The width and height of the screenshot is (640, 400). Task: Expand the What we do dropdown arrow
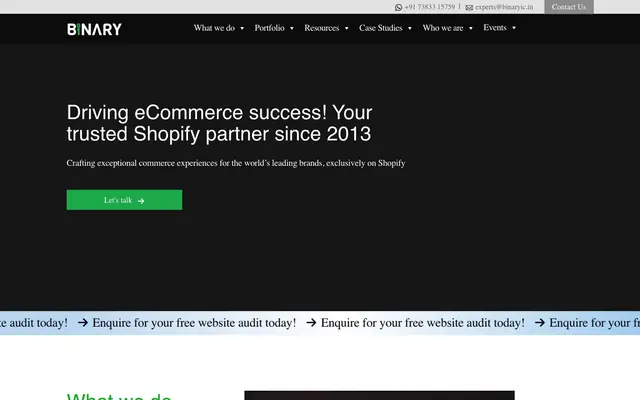pos(242,28)
